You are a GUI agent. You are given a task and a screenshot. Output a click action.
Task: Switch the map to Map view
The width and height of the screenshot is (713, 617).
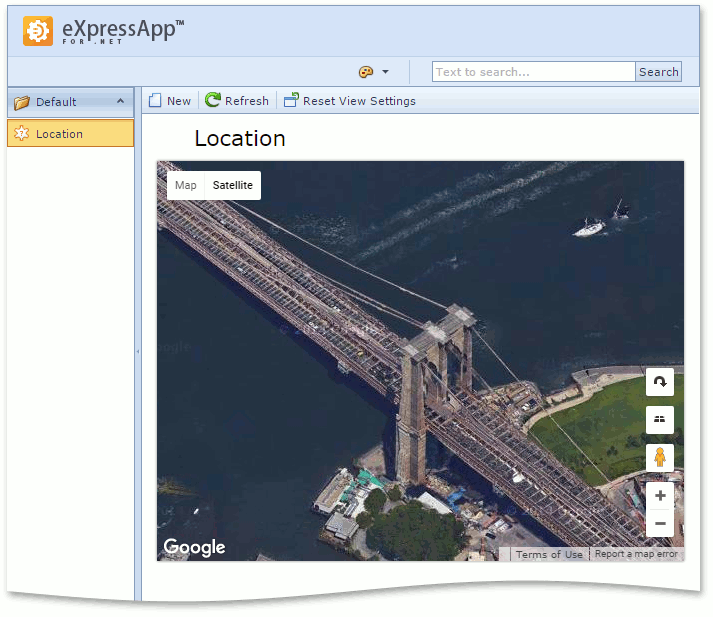pyautogui.click(x=186, y=185)
